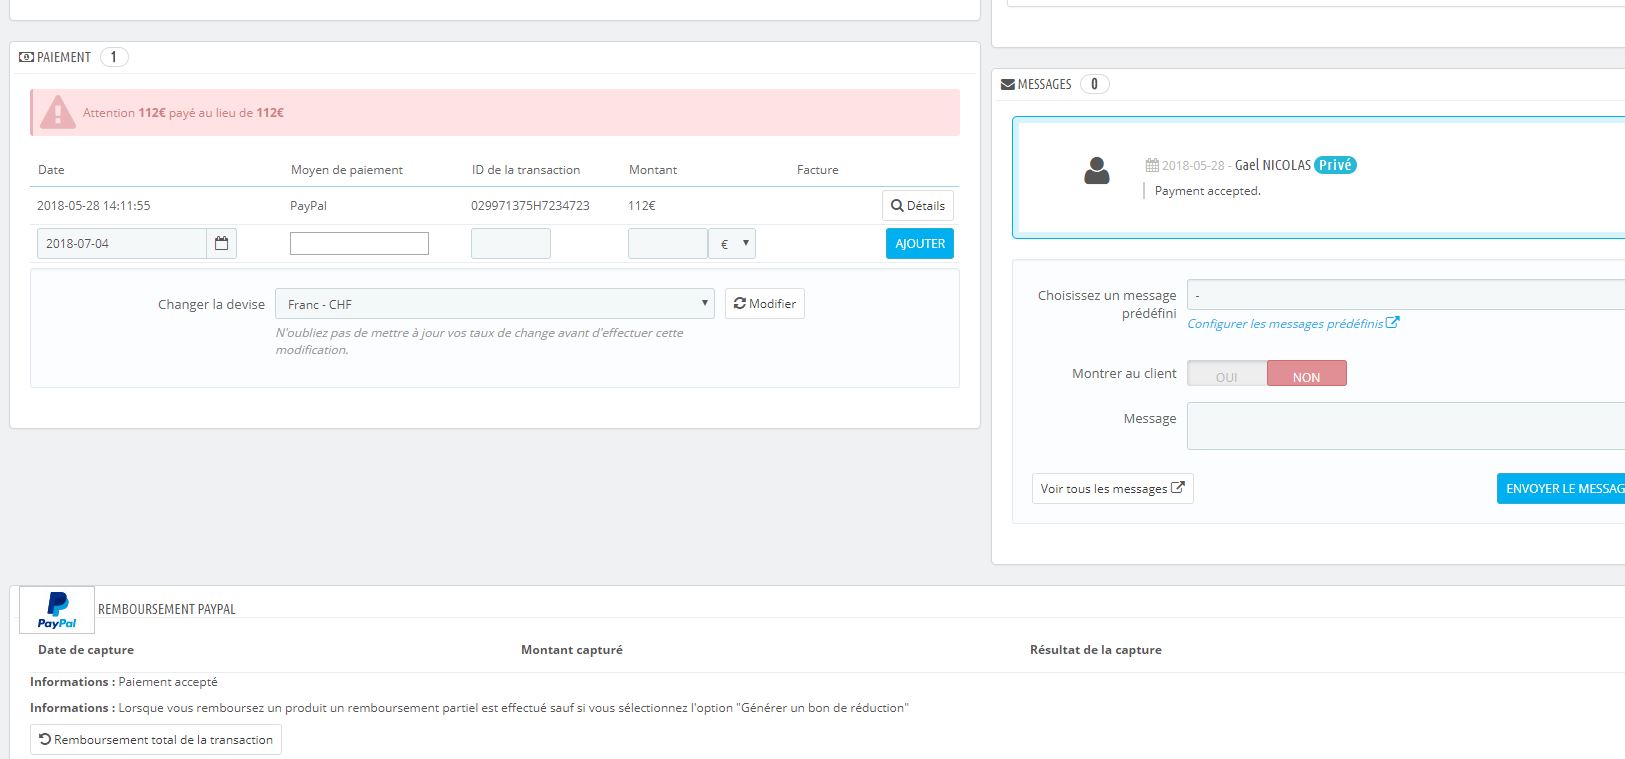Click the Ajouter payment button
The height and width of the screenshot is (759, 1625).
click(920, 244)
